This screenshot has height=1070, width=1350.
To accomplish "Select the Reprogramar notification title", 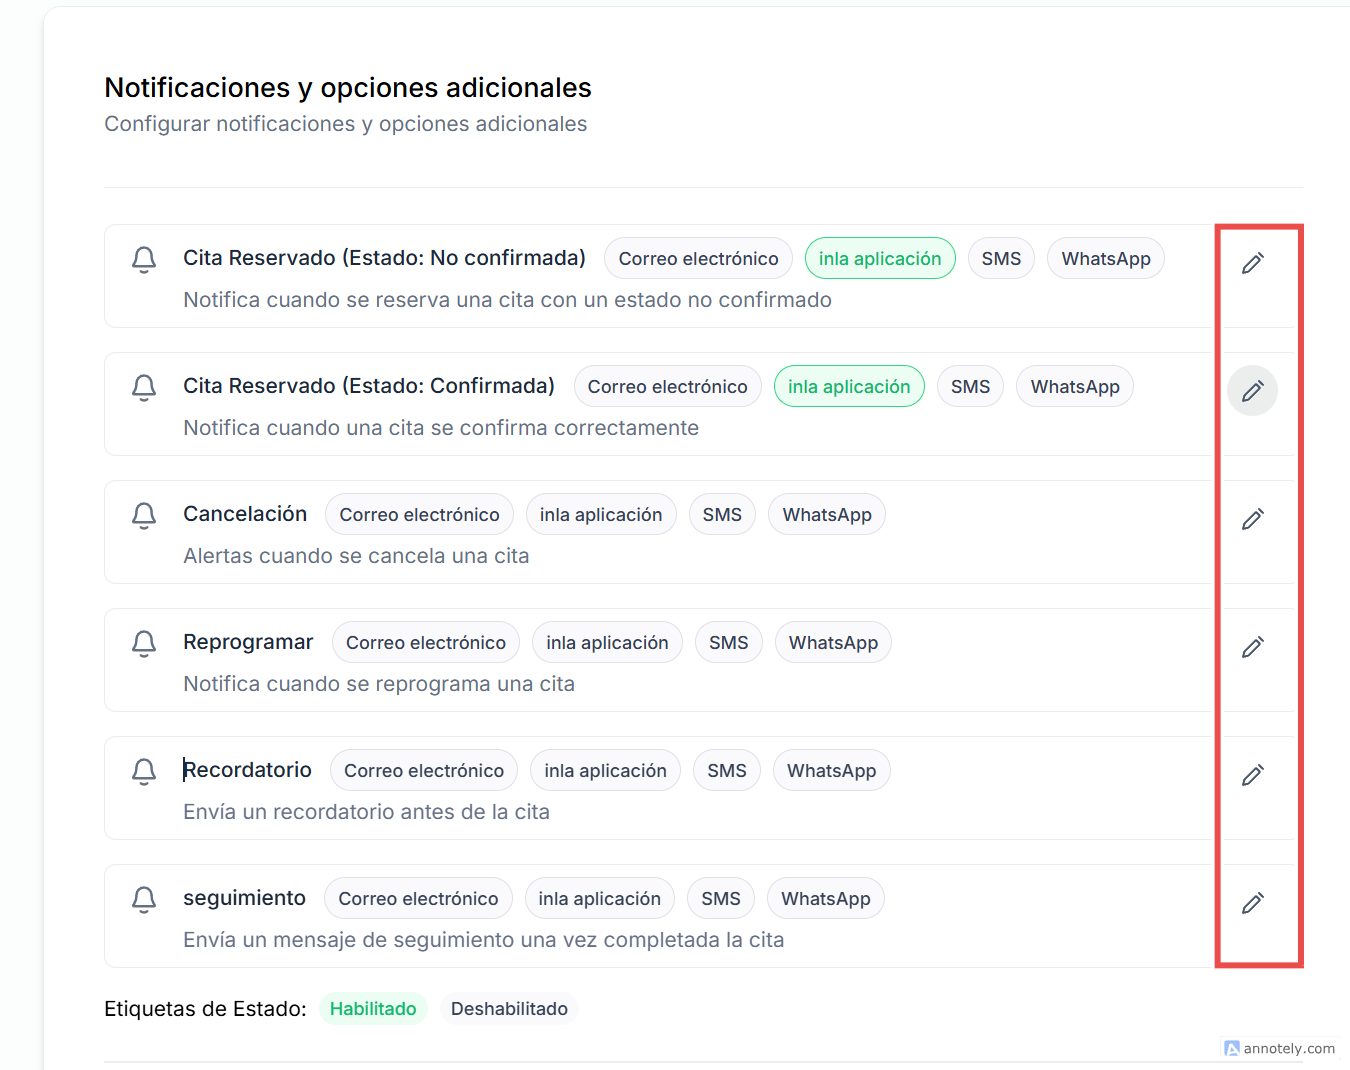I will pos(248,642).
